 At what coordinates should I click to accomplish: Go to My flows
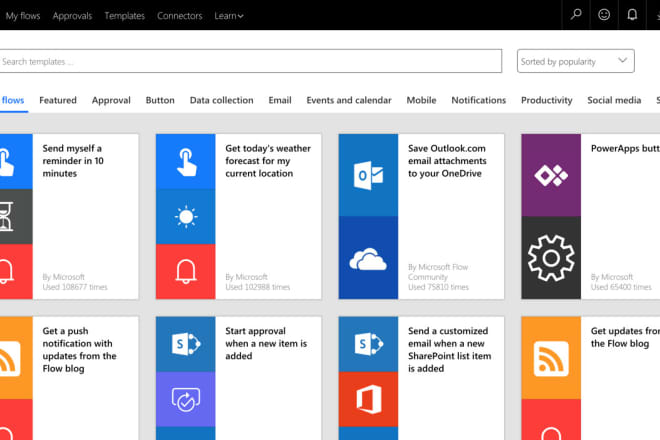point(23,16)
